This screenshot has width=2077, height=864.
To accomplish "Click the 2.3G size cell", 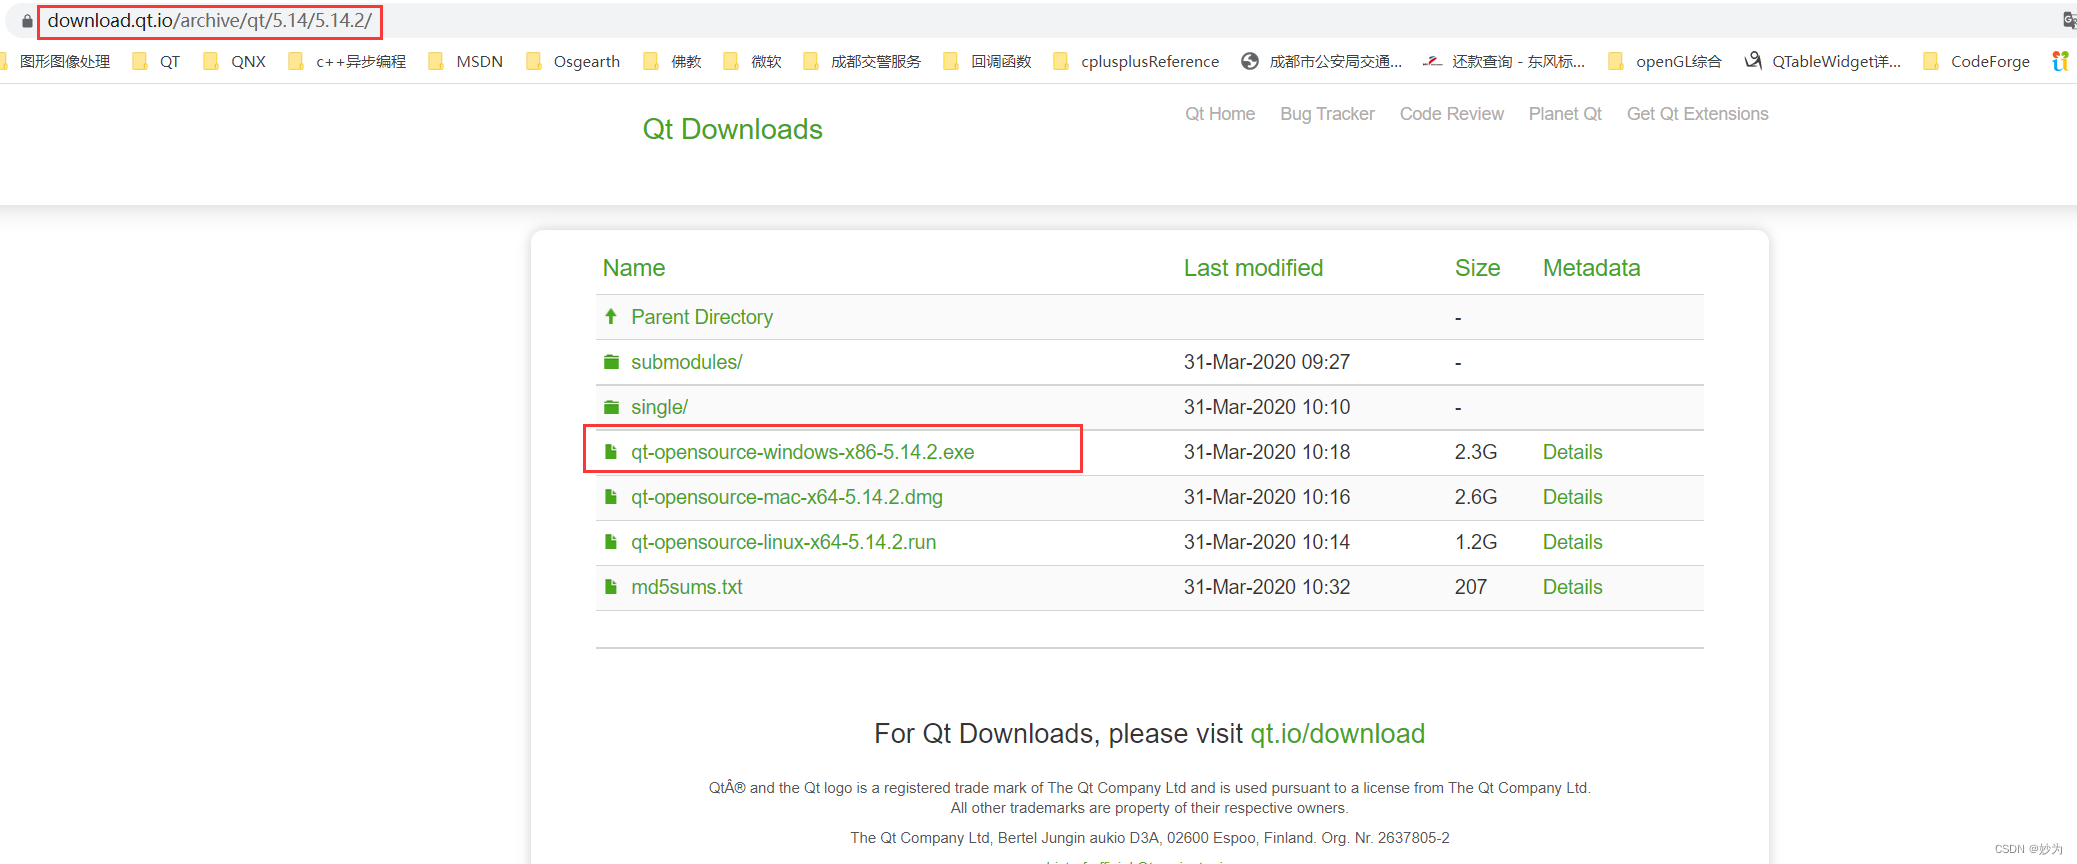I will click(1476, 452).
